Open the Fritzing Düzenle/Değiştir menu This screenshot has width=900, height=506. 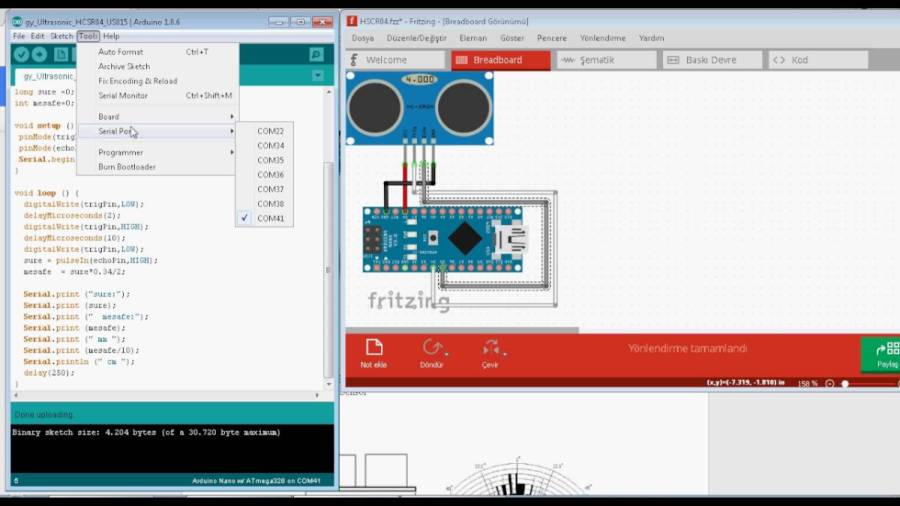417,38
